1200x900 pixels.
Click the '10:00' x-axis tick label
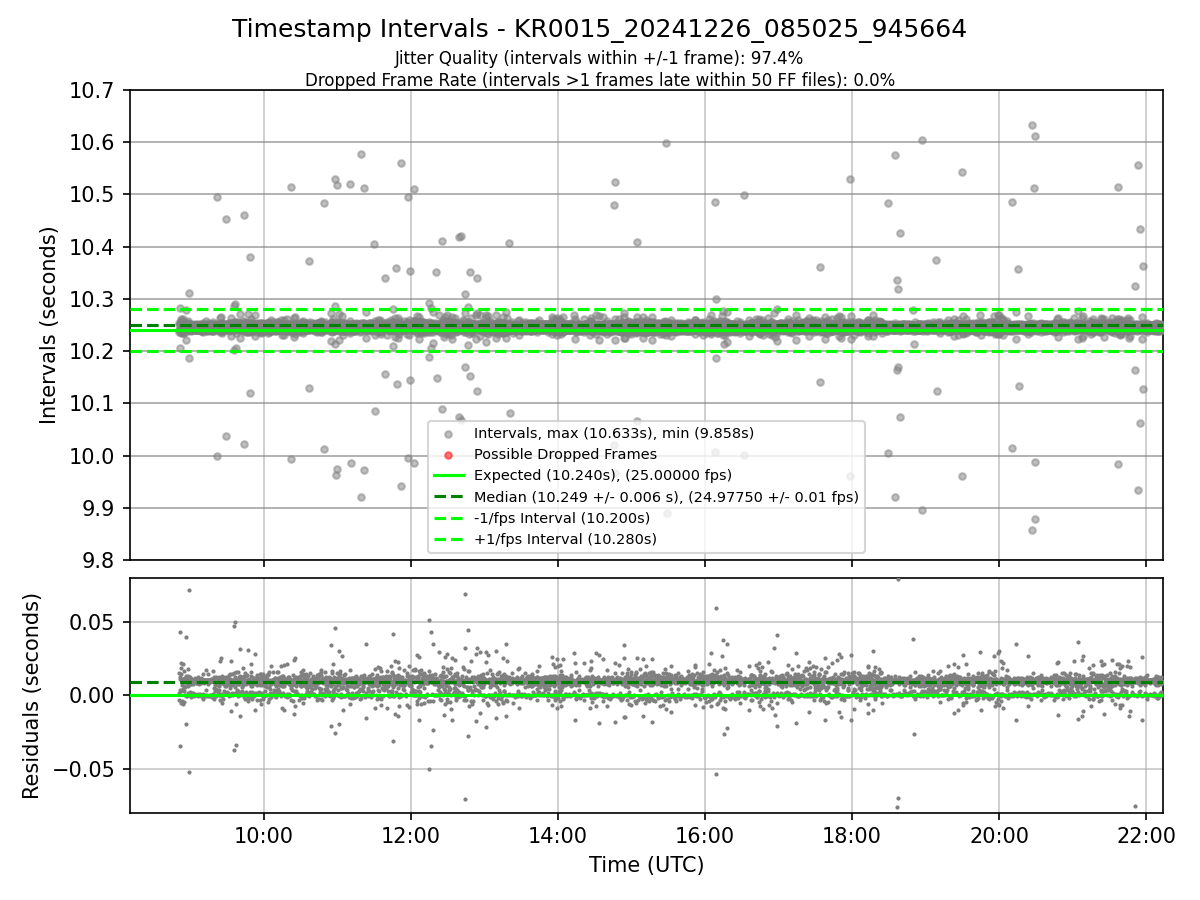coord(264,836)
